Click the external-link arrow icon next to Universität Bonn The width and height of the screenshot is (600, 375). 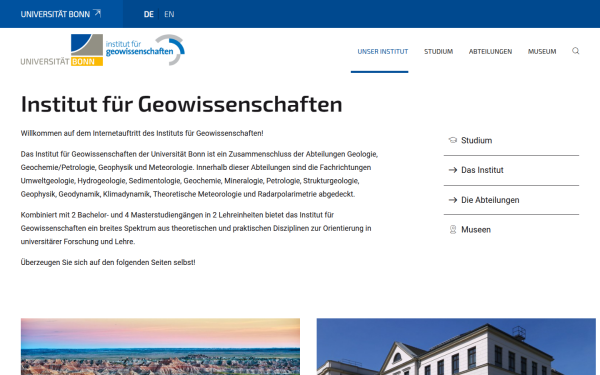pyautogui.click(x=97, y=13)
